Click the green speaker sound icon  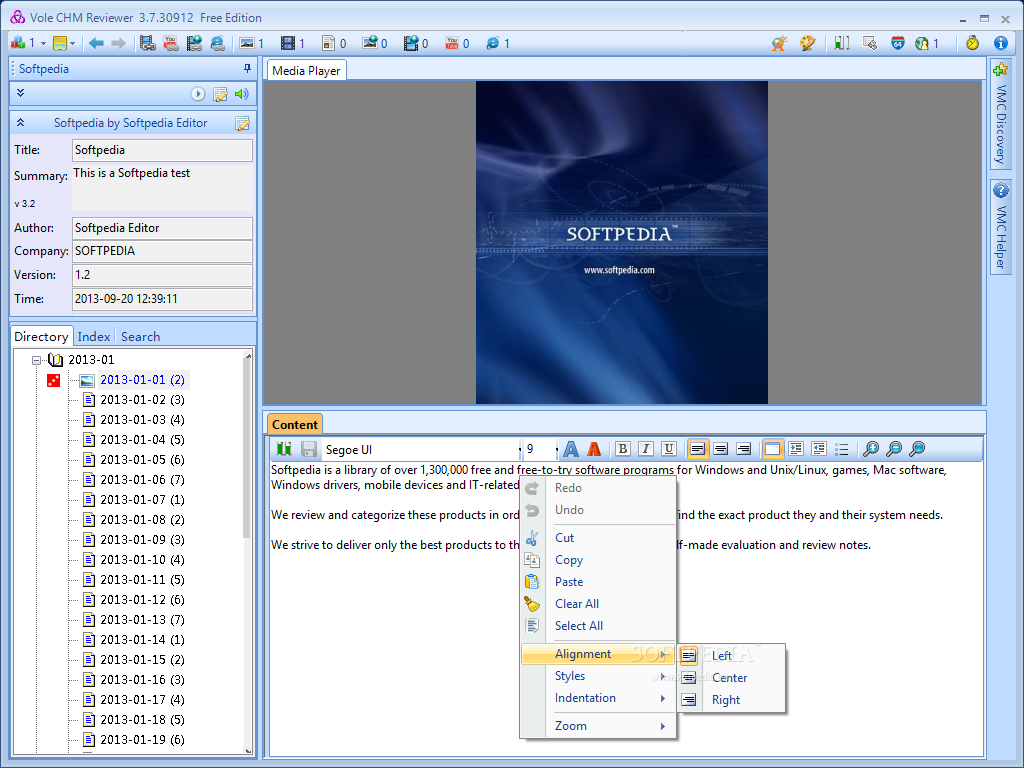pos(242,94)
